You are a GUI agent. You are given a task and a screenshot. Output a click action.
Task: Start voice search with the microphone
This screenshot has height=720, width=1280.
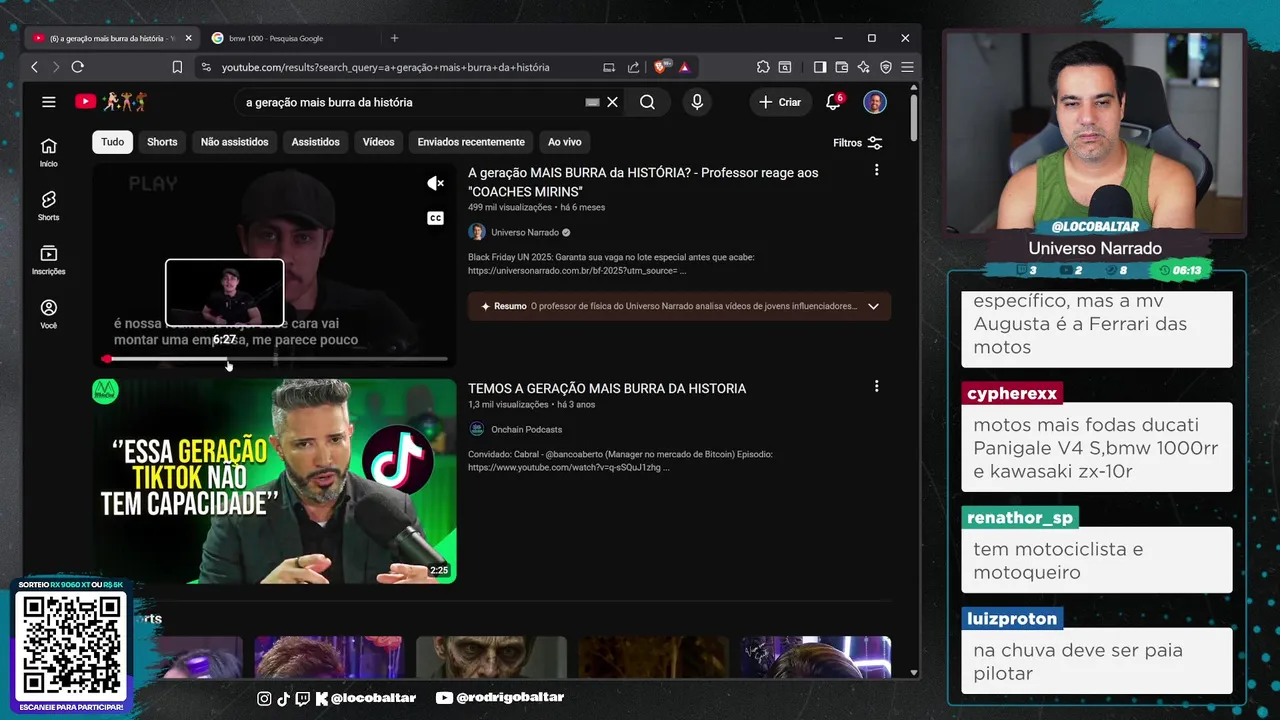point(697,102)
